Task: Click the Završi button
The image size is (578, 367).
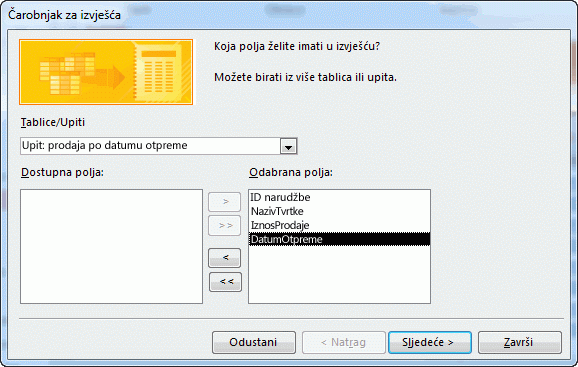Action: (520, 342)
